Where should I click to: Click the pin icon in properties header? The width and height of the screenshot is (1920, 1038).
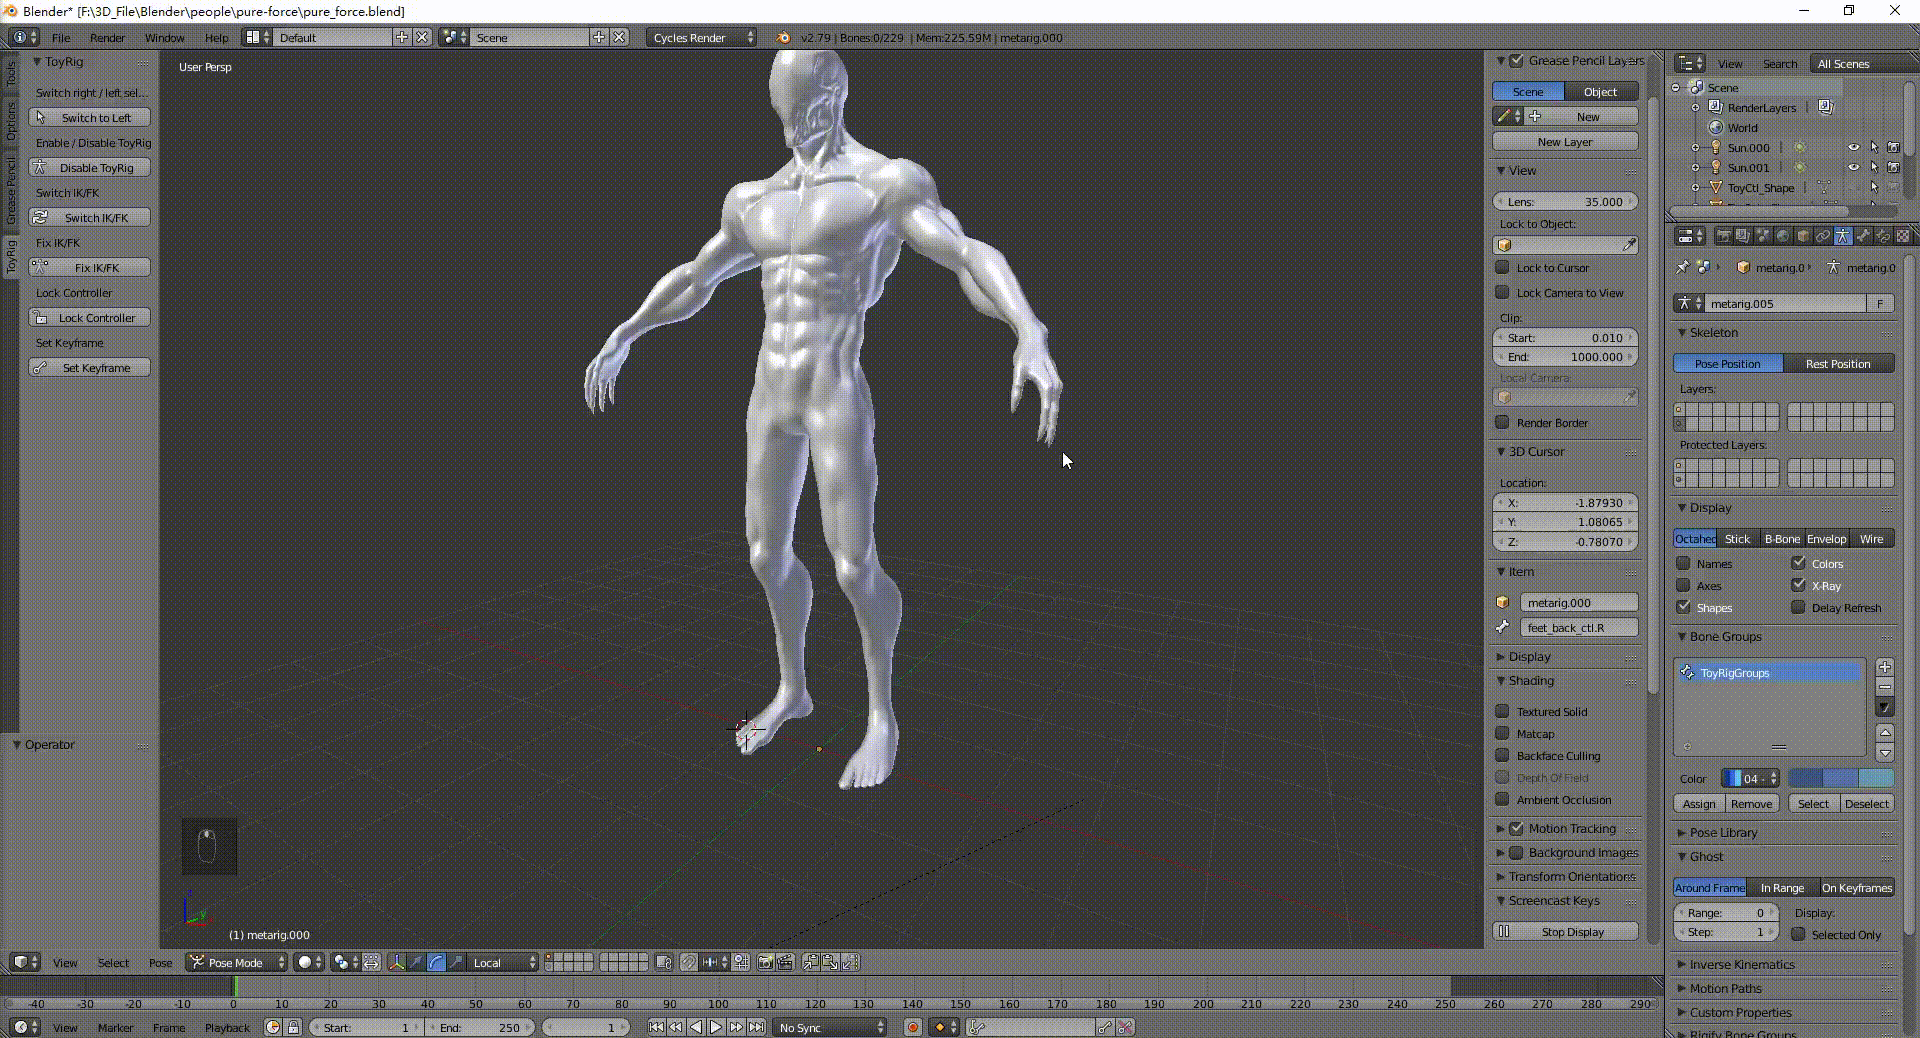[1682, 267]
